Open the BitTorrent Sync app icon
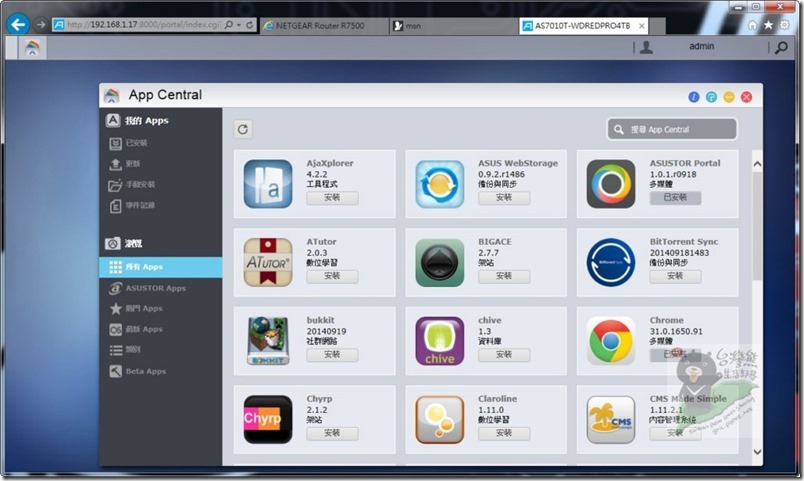The height and width of the screenshot is (481, 804). tap(611, 262)
